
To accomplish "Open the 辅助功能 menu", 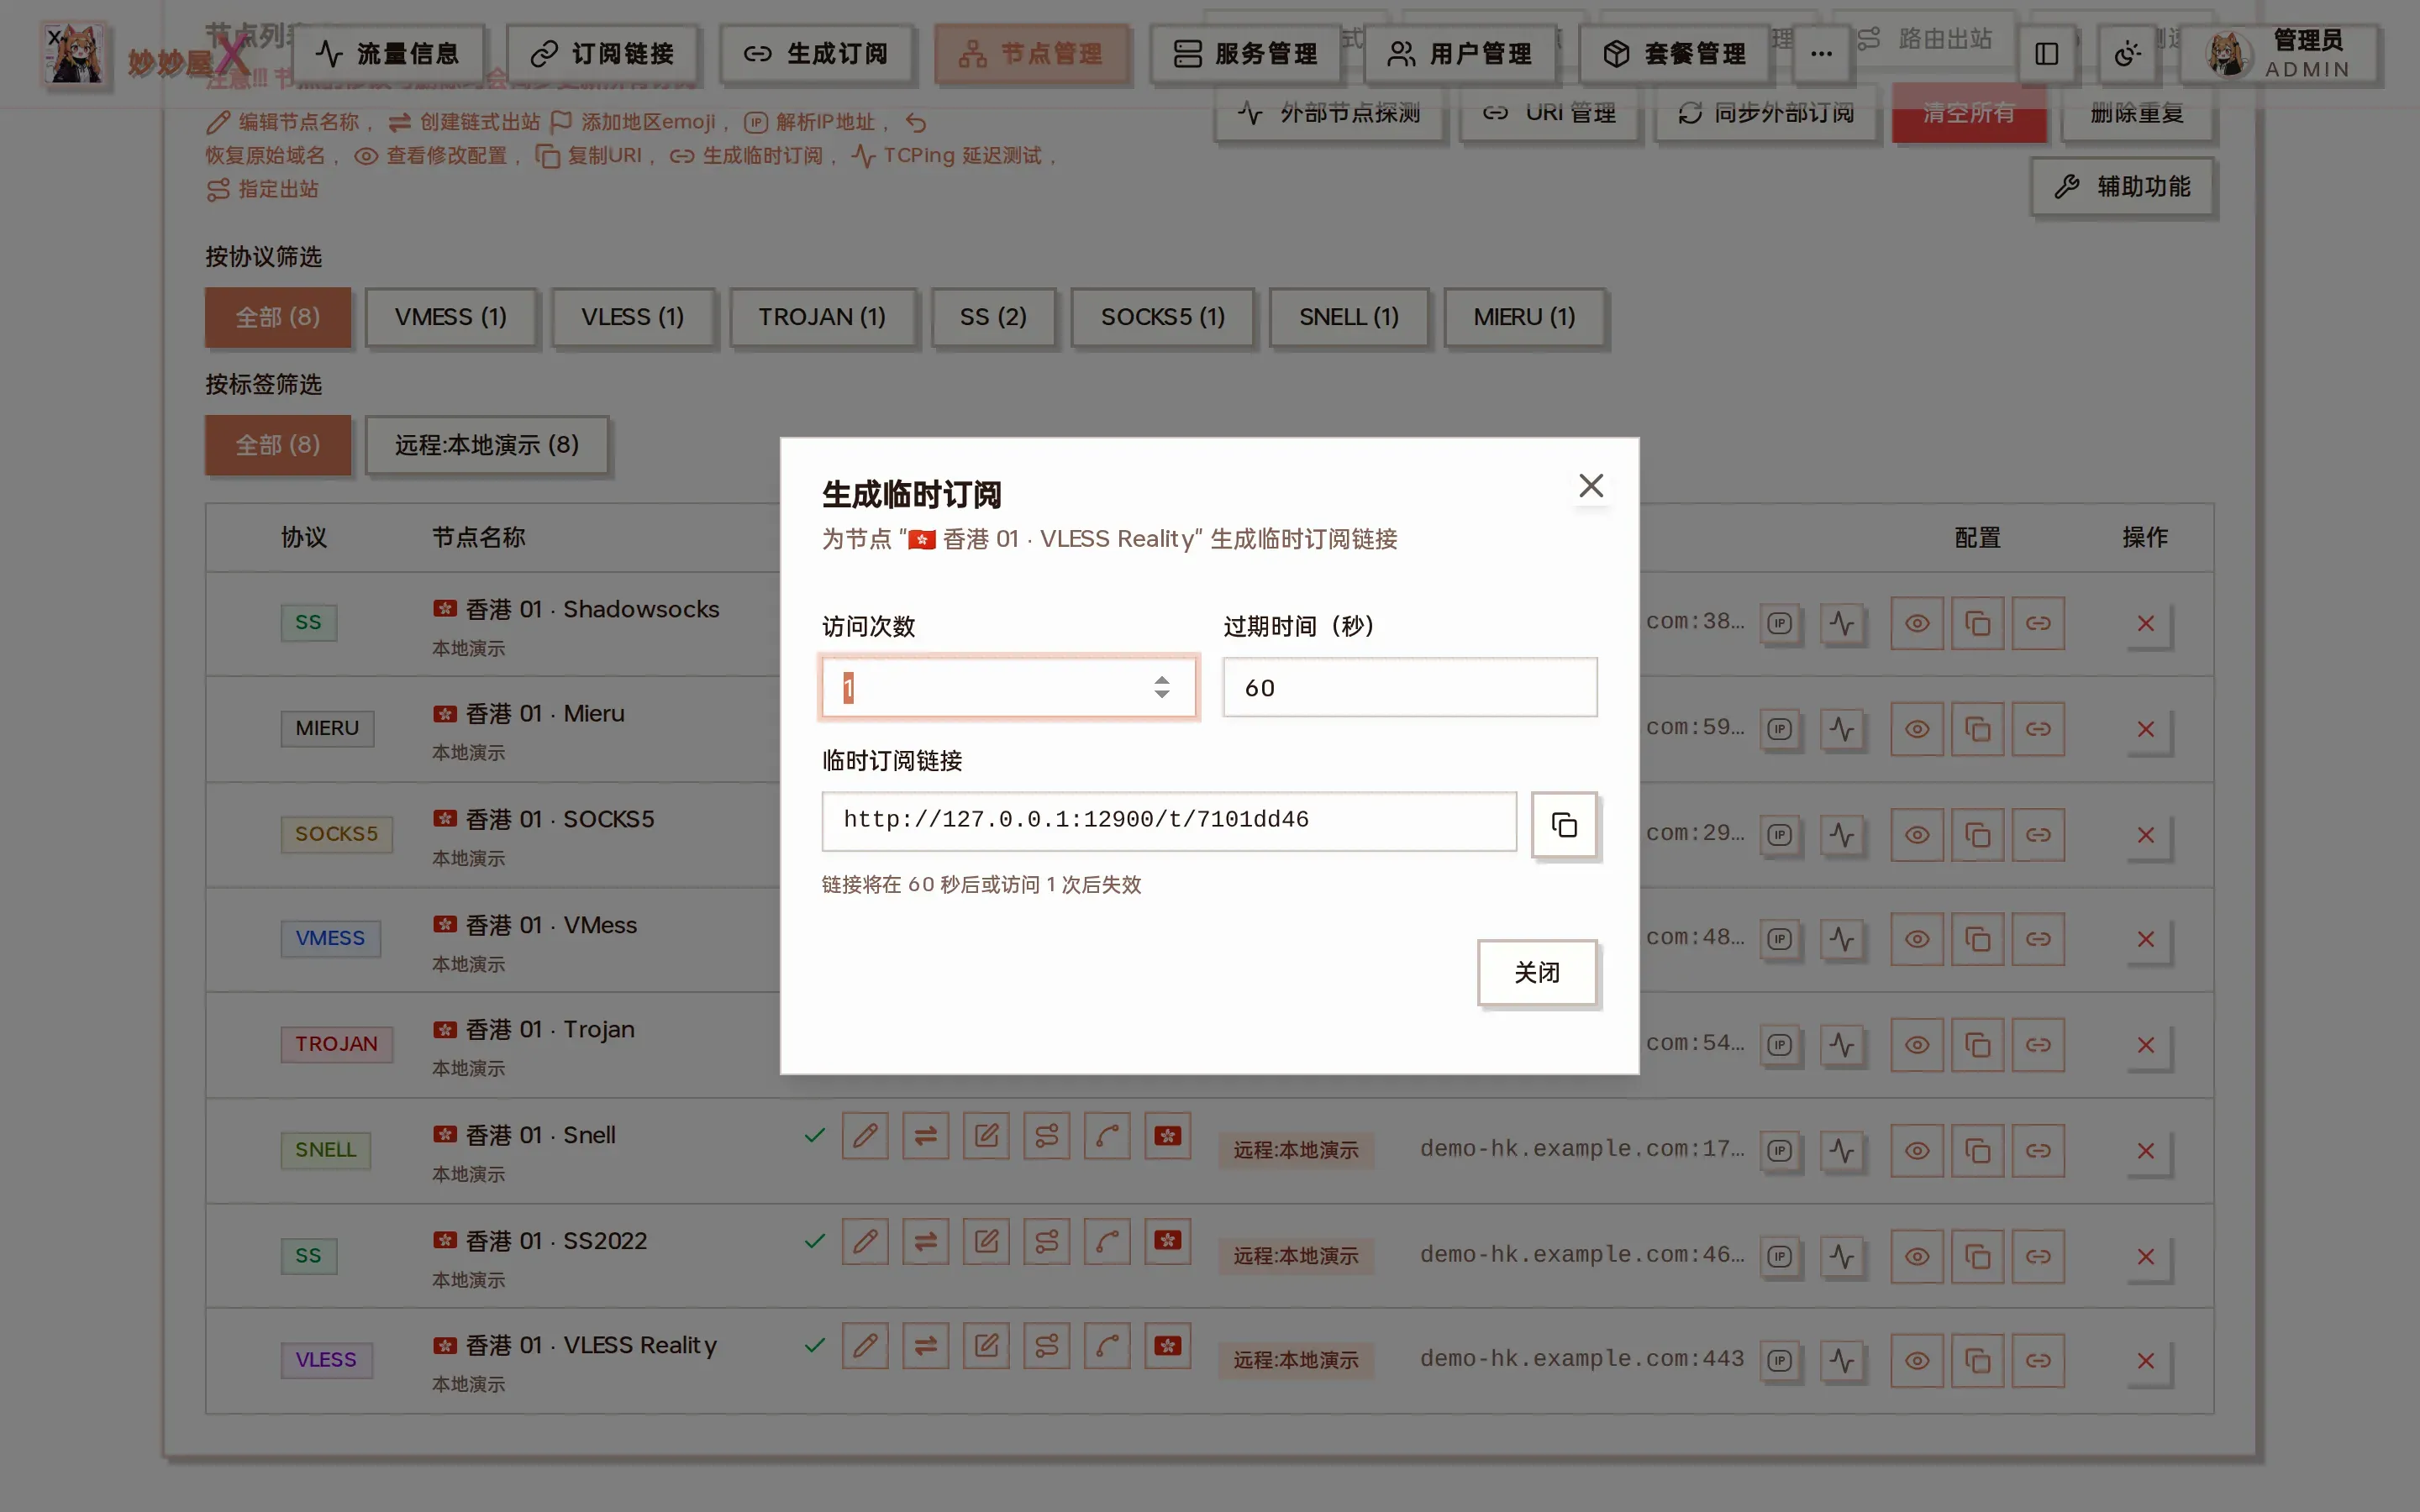I will pos(2123,186).
